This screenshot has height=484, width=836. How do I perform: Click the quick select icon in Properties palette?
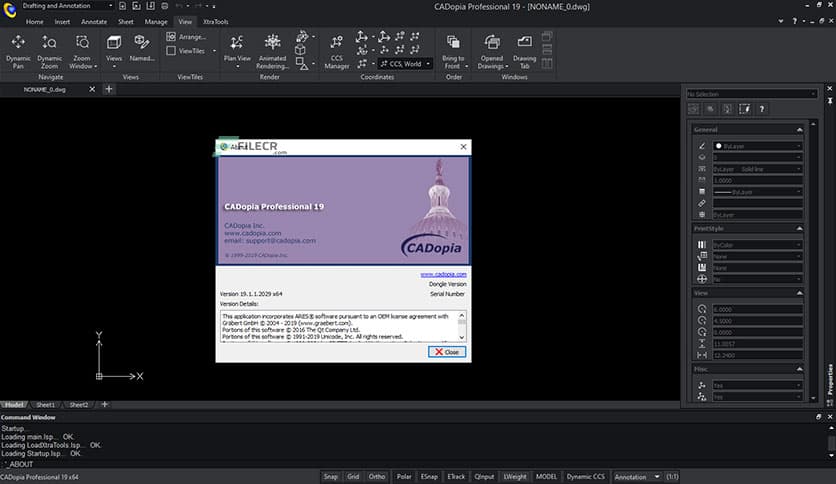[x=745, y=109]
